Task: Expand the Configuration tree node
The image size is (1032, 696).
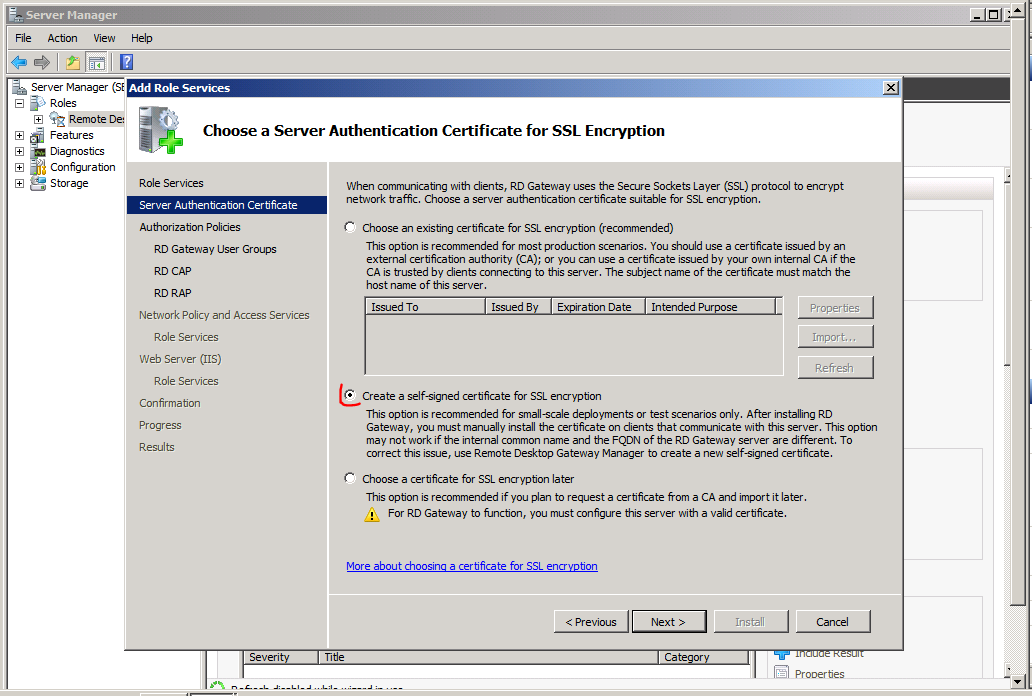Action: 20,167
